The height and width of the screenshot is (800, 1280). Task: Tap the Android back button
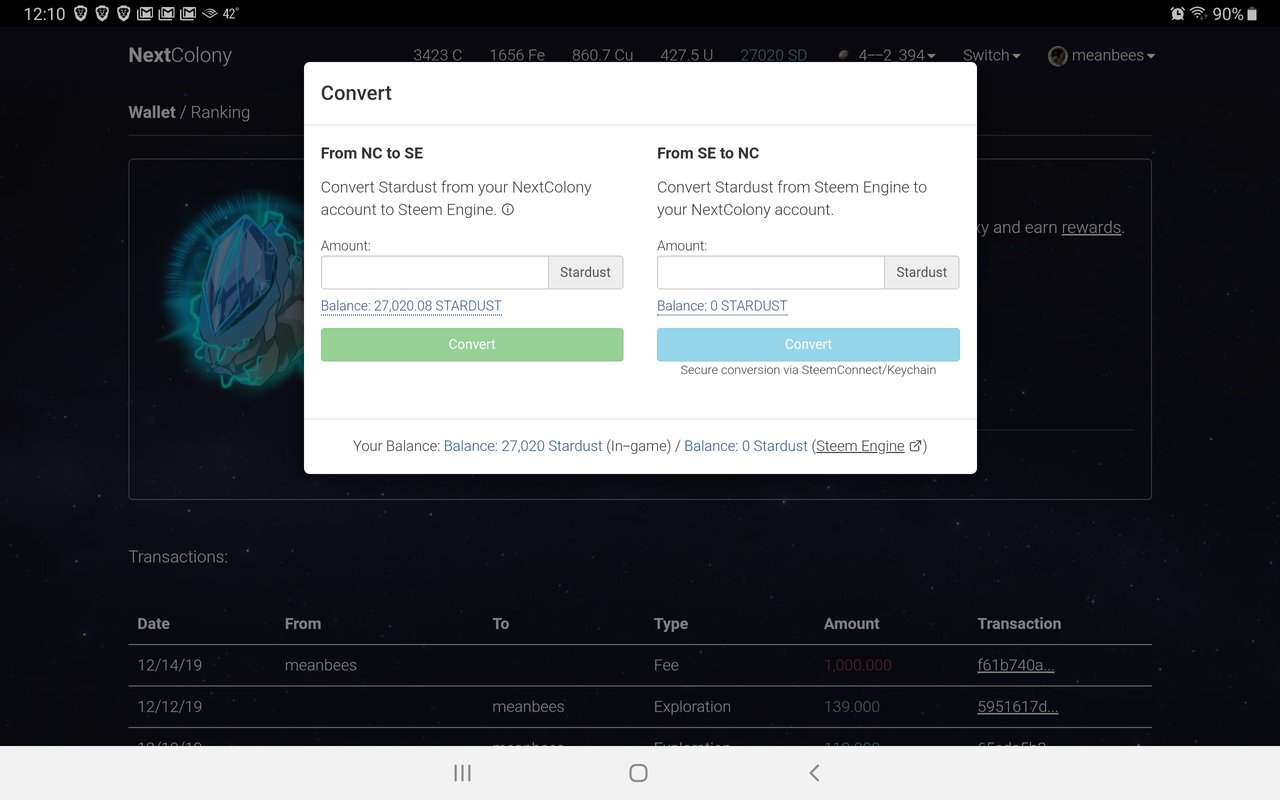click(814, 773)
